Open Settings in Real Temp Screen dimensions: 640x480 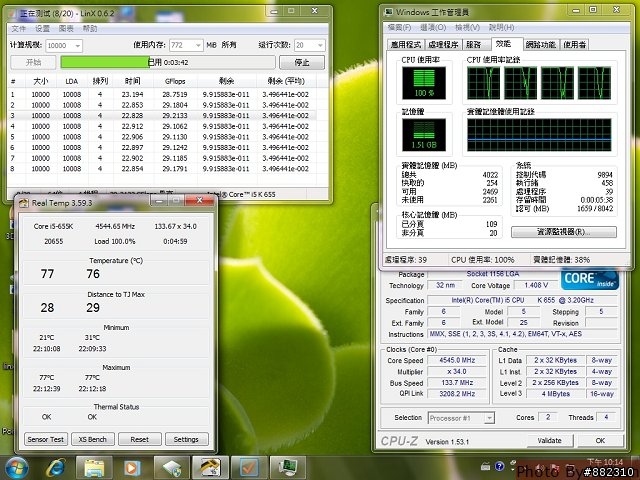(x=186, y=440)
